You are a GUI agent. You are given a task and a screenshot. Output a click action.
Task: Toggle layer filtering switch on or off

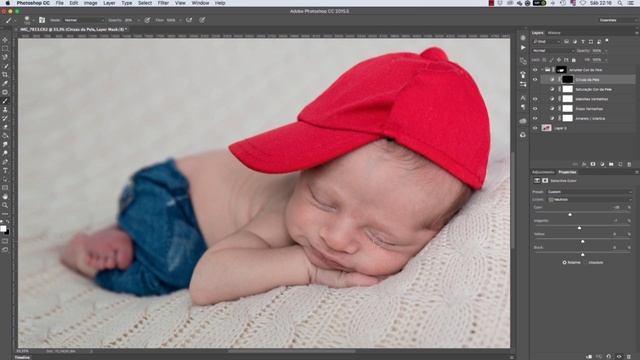coord(607,41)
